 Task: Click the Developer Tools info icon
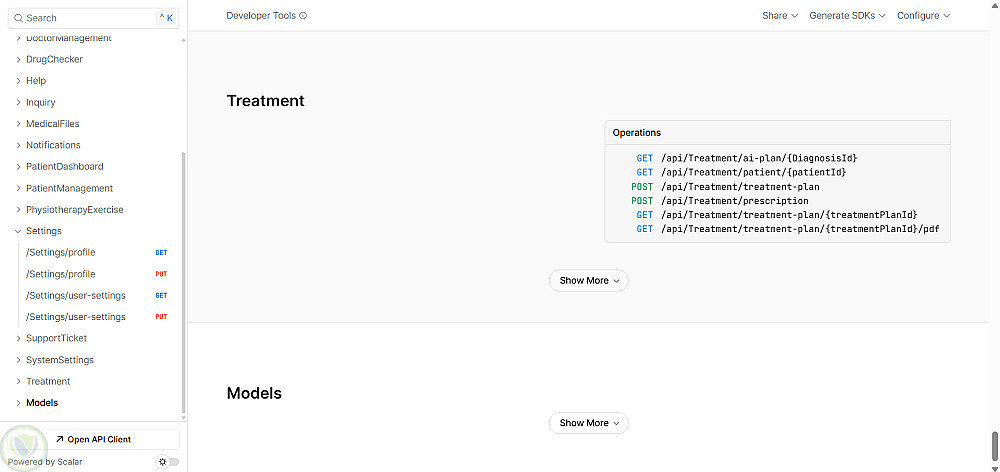303,16
